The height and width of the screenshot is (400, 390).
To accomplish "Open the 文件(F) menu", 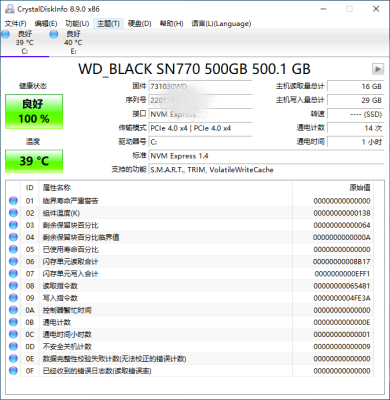I will 16,24.
